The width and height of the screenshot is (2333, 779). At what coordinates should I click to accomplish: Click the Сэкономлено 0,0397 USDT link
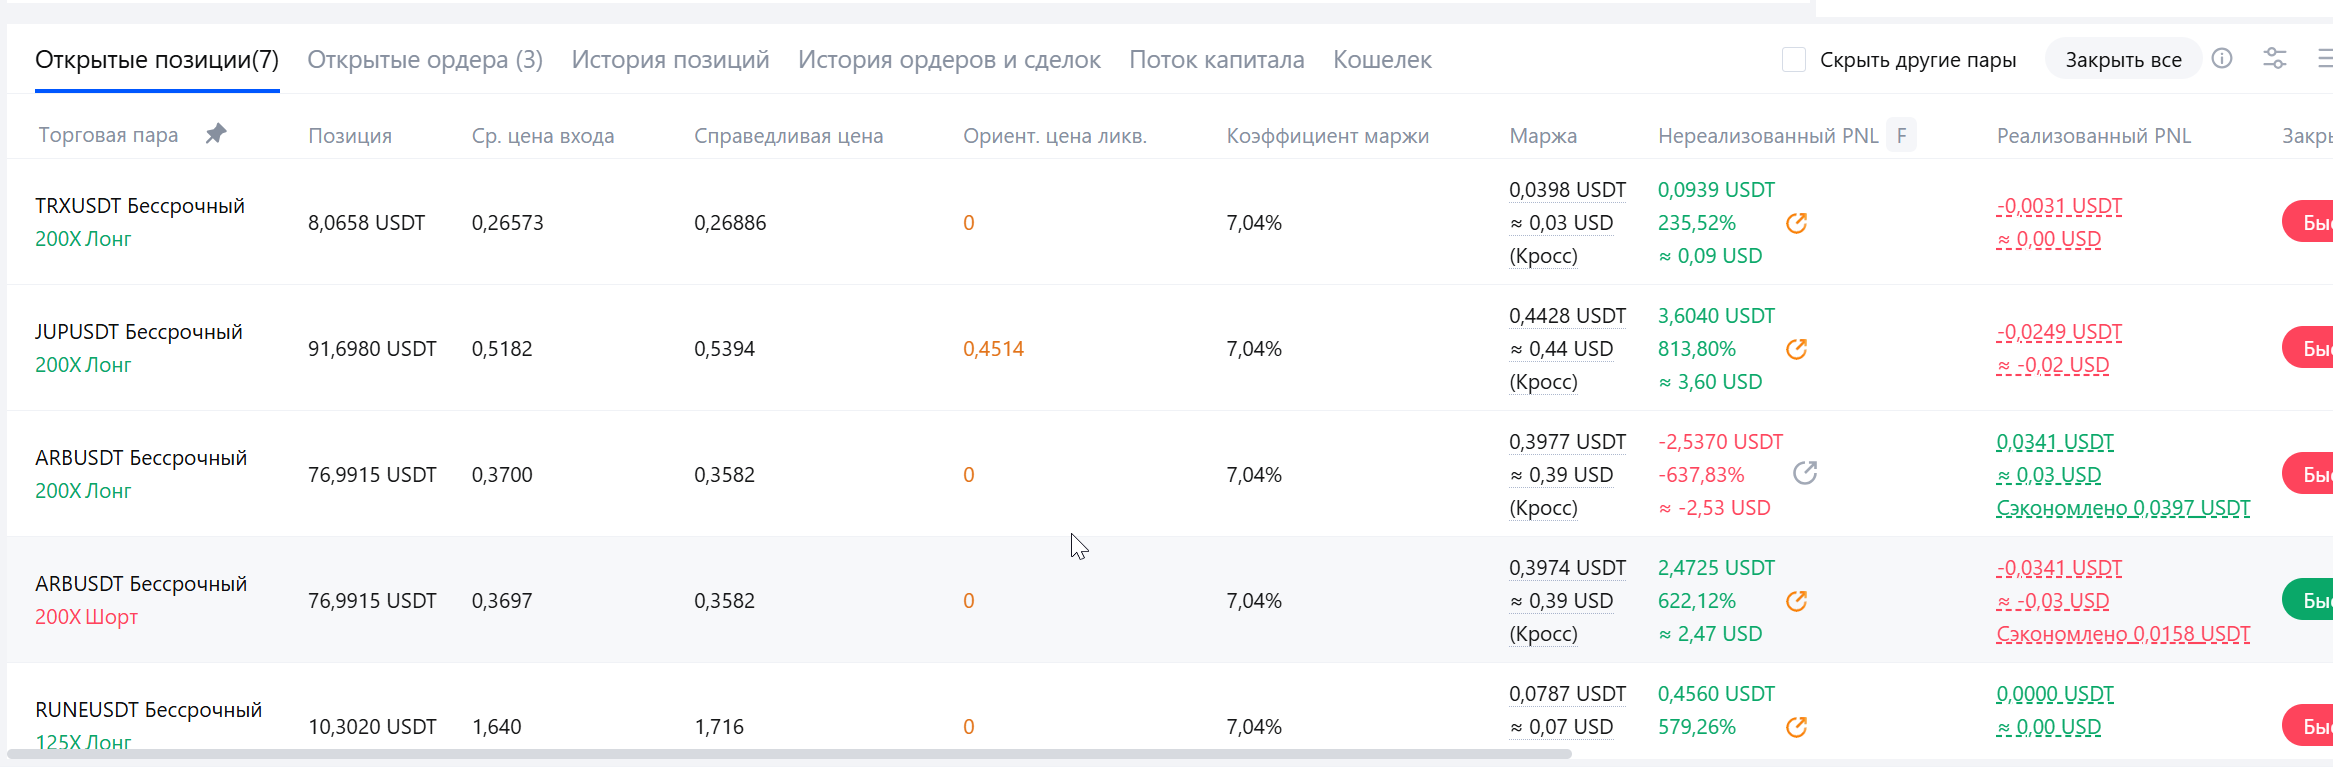(2123, 508)
